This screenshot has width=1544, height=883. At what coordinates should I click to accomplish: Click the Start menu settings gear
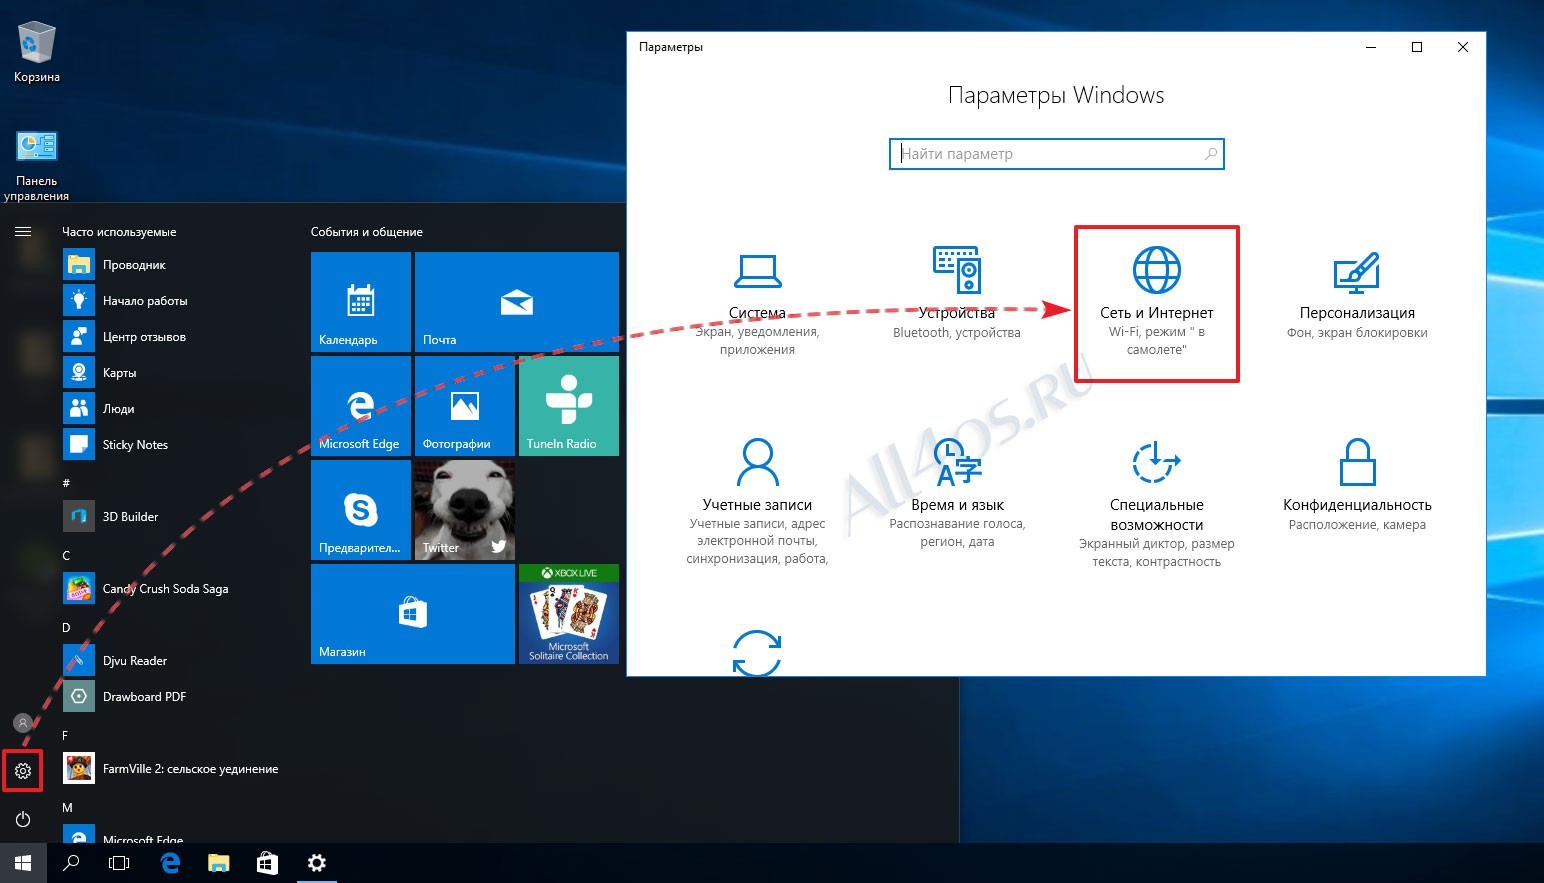click(x=23, y=771)
